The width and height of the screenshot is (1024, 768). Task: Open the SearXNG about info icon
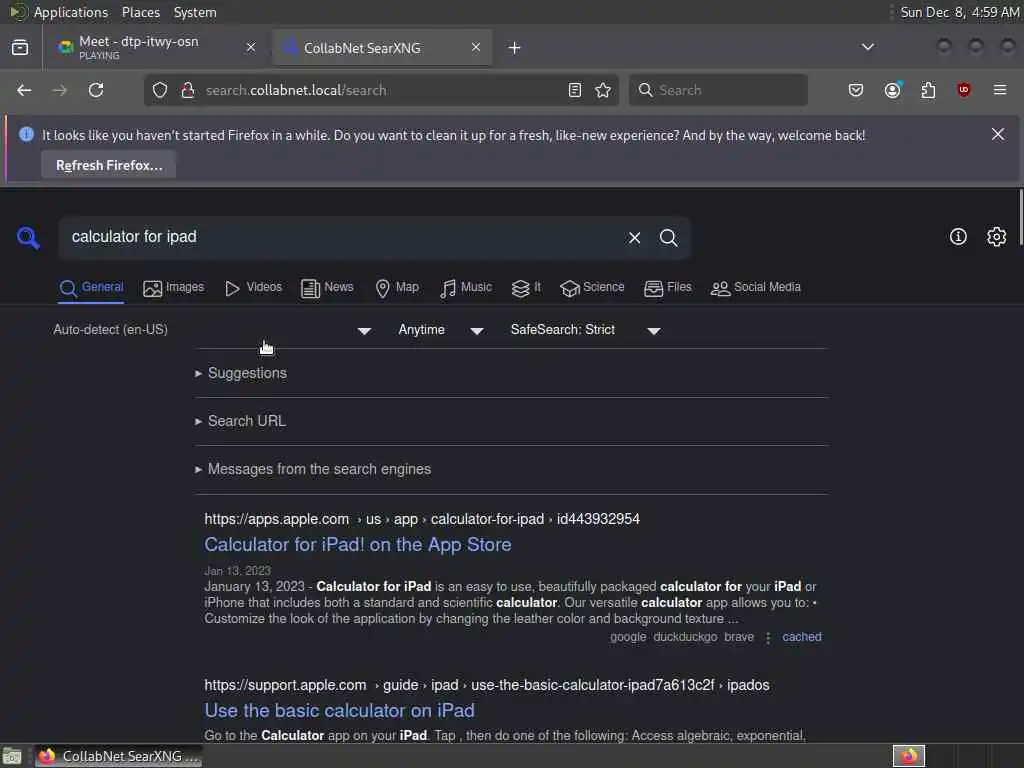coord(958,236)
